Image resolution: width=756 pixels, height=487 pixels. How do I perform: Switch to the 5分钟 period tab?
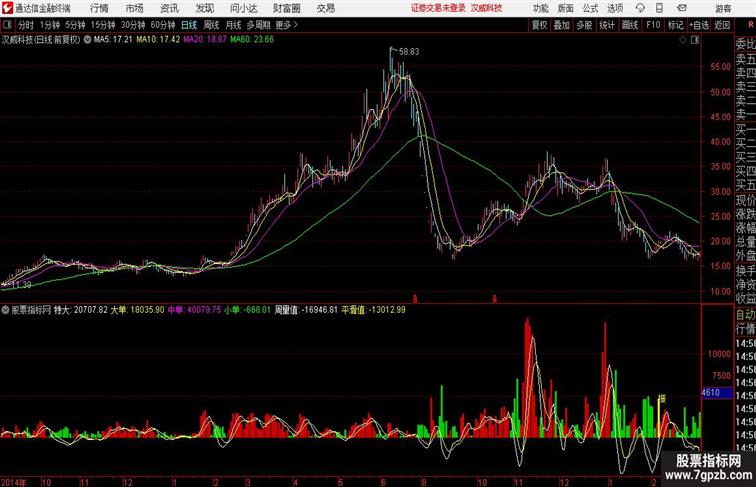click(75, 25)
